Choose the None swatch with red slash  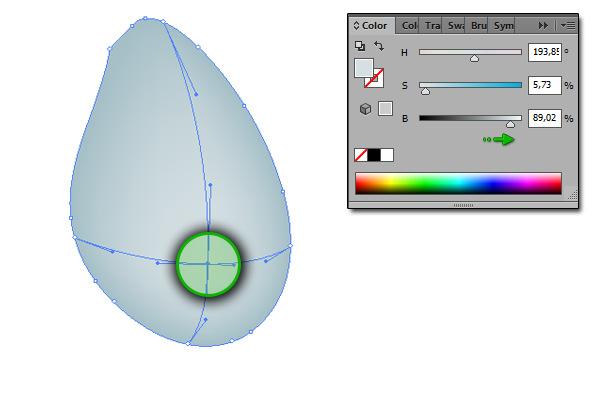click(x=361, y=155)
